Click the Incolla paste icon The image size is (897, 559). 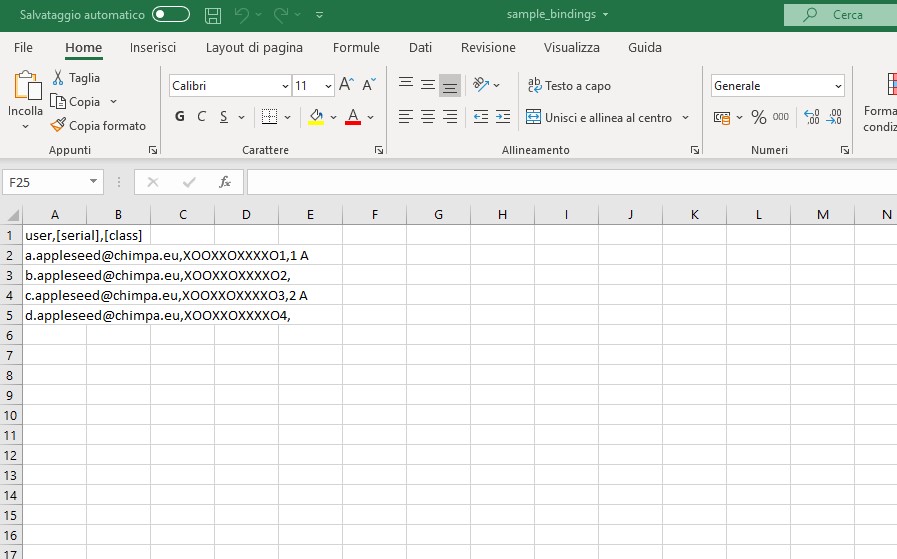(26, 86)
